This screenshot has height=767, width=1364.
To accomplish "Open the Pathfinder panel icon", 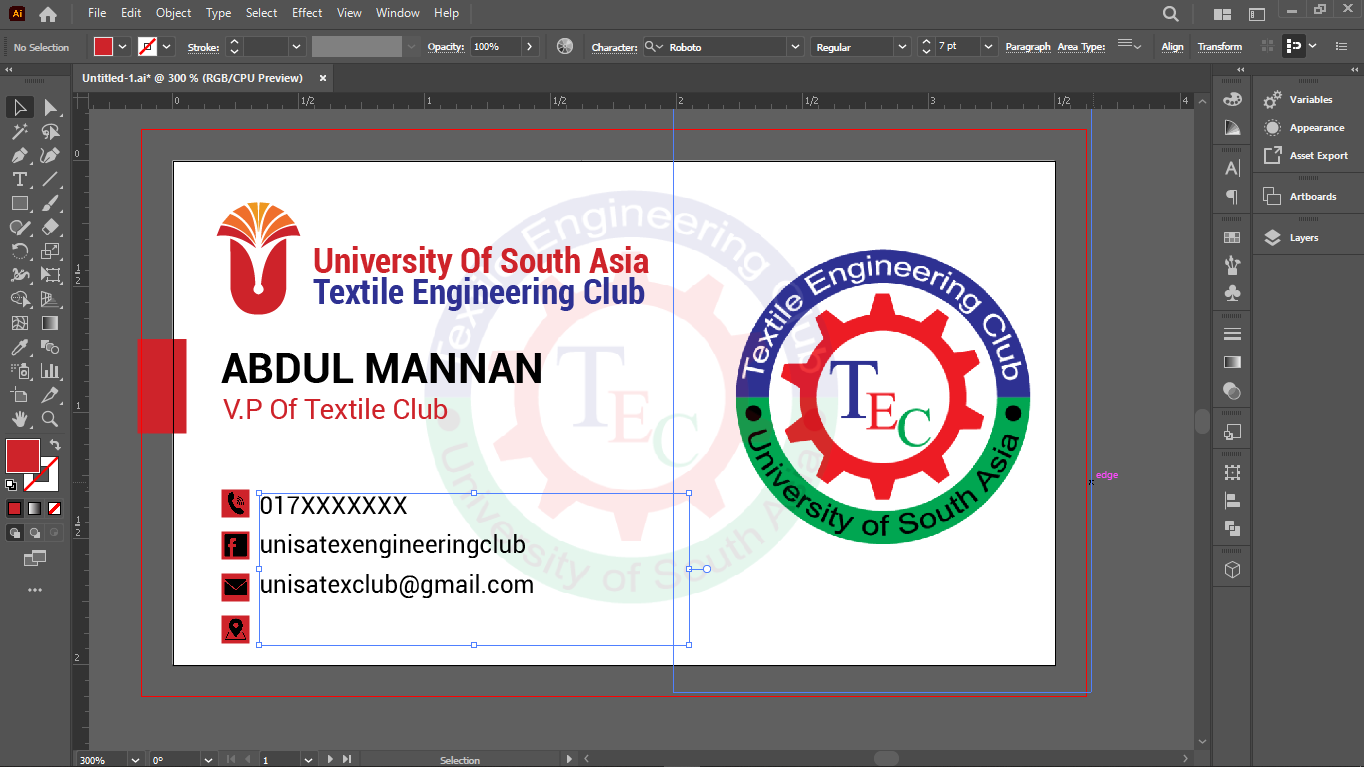I will (x=1232, y=528).
